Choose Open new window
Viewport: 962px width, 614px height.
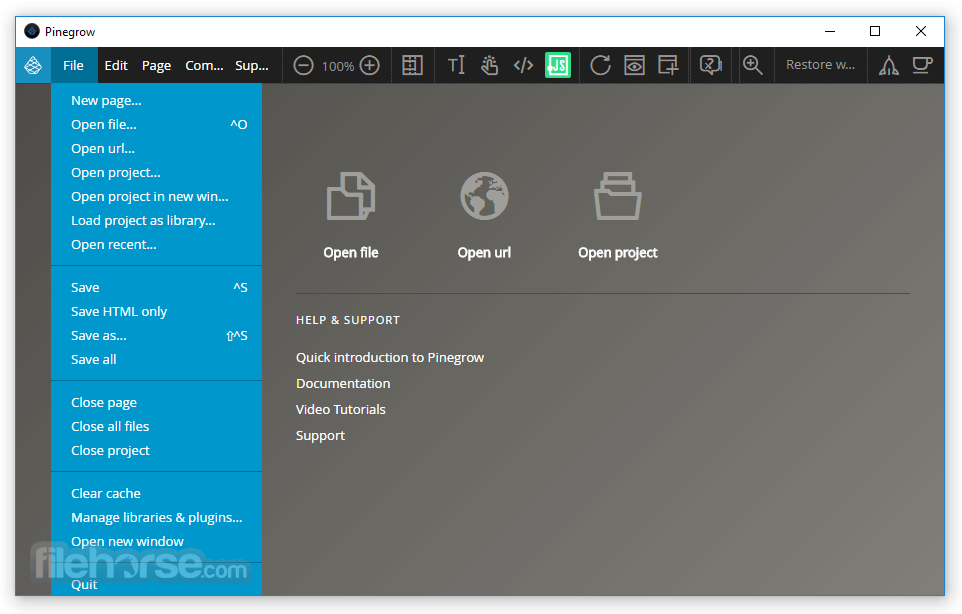point(156,541)
